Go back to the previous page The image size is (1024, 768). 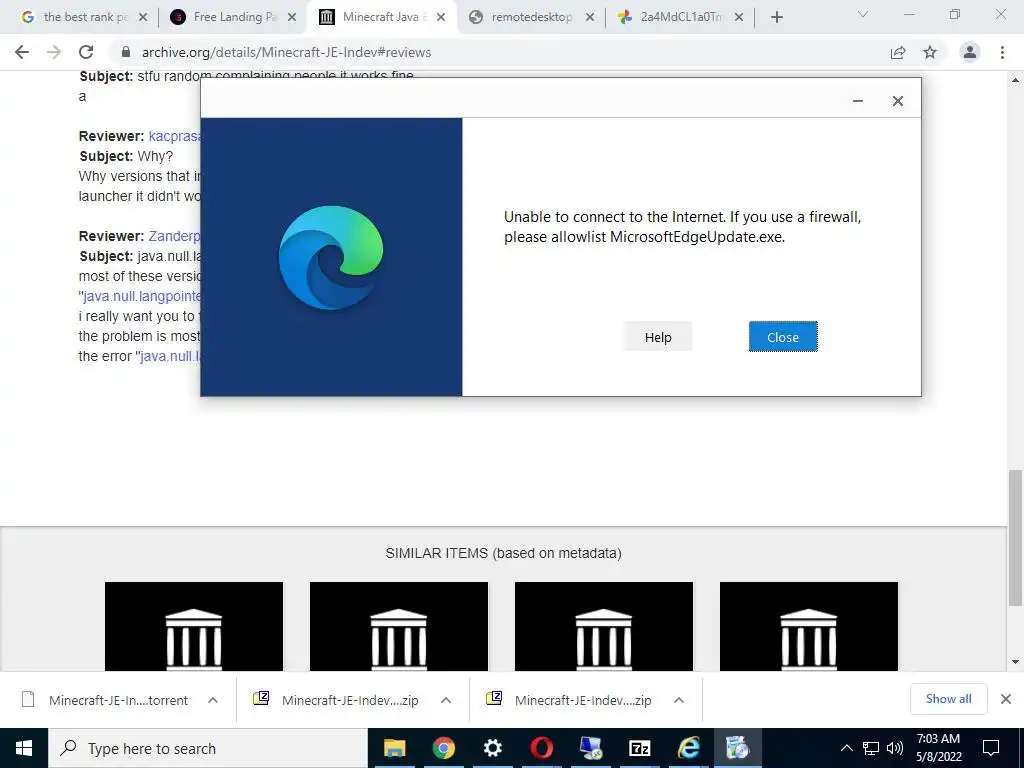[x=22, y=52]
